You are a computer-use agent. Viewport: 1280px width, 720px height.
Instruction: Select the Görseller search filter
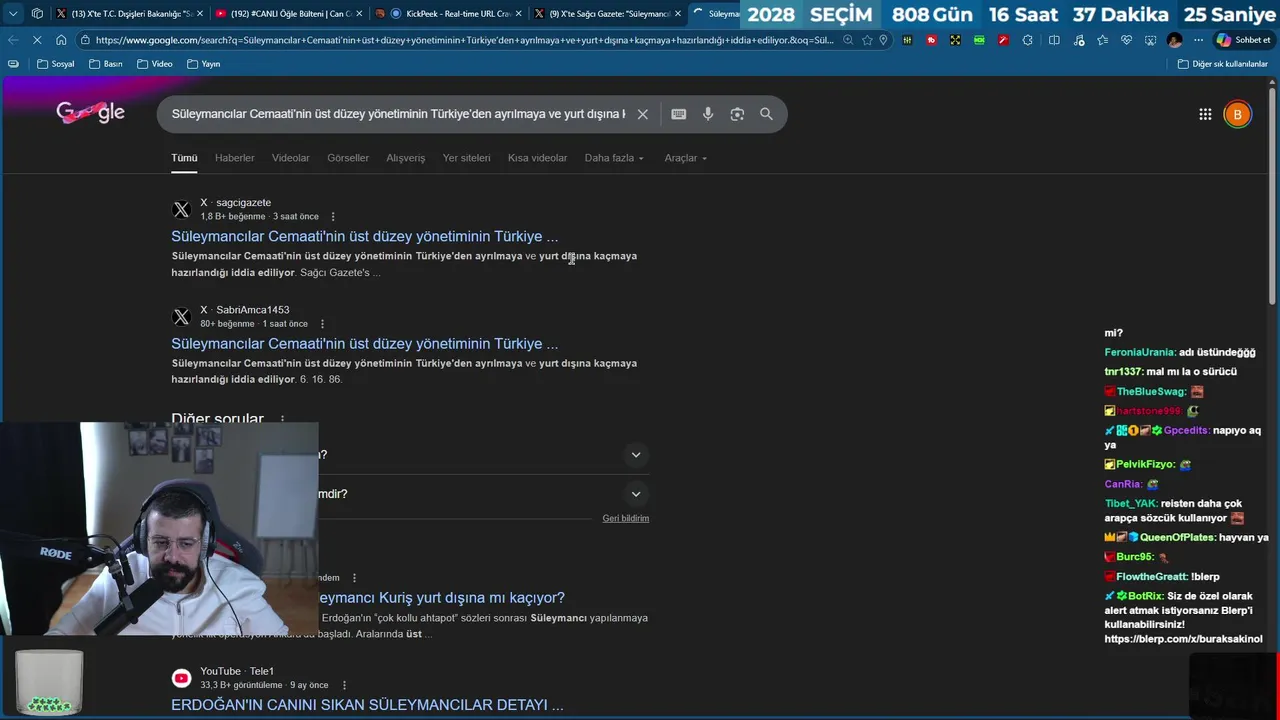tap(348, 158)
